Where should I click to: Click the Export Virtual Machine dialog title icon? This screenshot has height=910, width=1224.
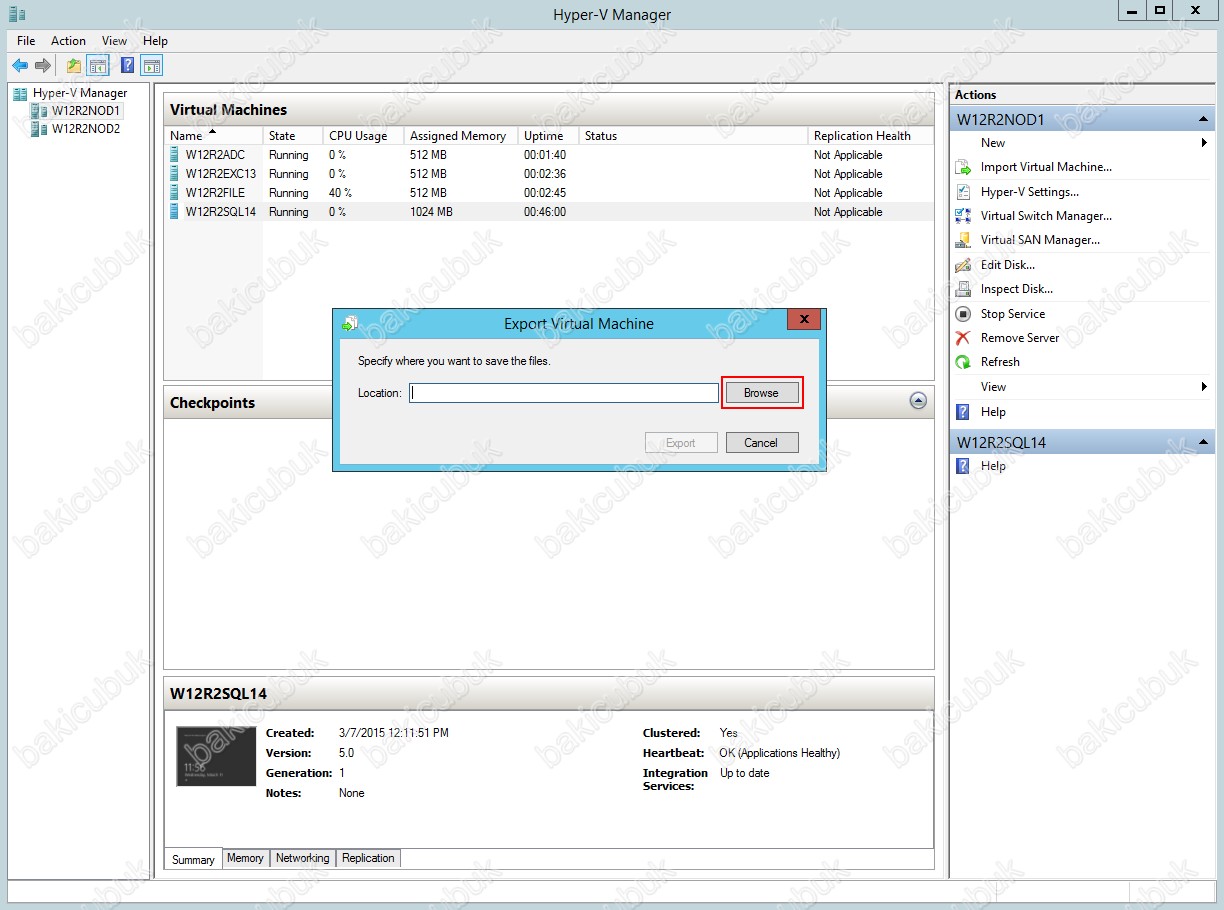click(350, 323)
